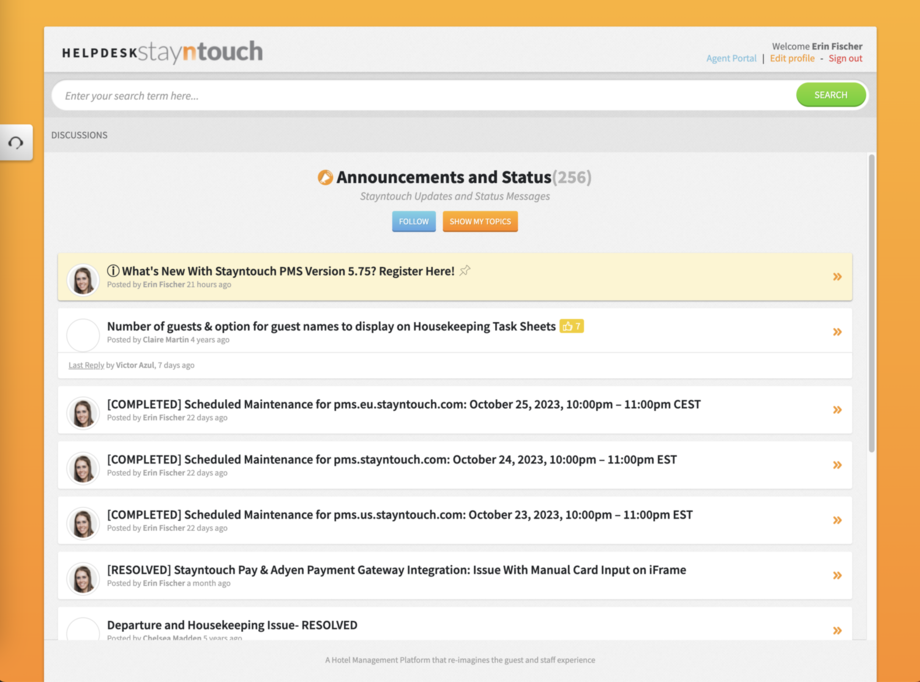The width and height of the screenshot is (920, 682).
Task: Click avatar on October 23 maintenance post
Action: tap(83, 524)
